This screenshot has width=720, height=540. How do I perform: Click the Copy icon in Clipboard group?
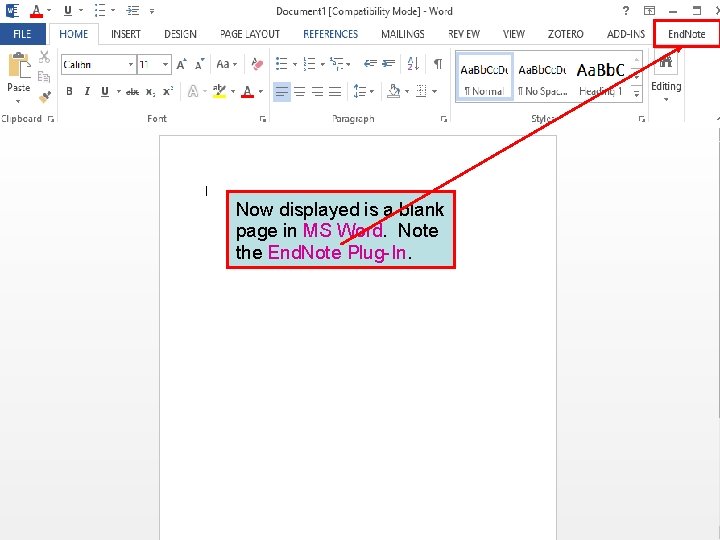tap(44, 77)
